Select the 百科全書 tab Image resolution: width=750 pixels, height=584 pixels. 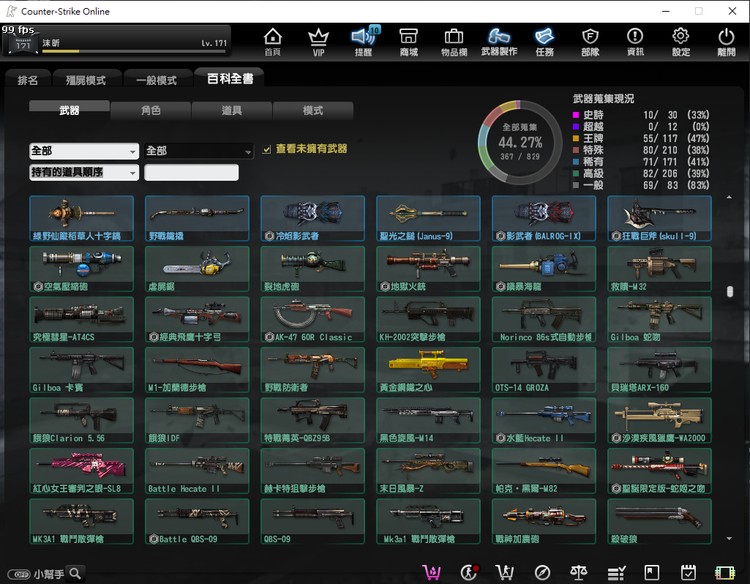tap(230, 78)
